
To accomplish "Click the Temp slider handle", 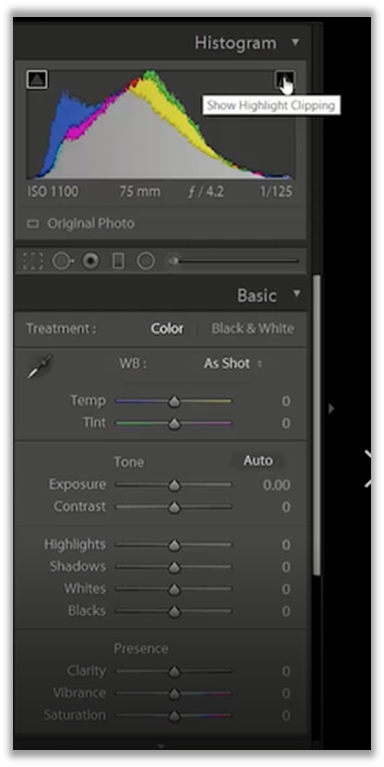I will [x=174, y=402].
